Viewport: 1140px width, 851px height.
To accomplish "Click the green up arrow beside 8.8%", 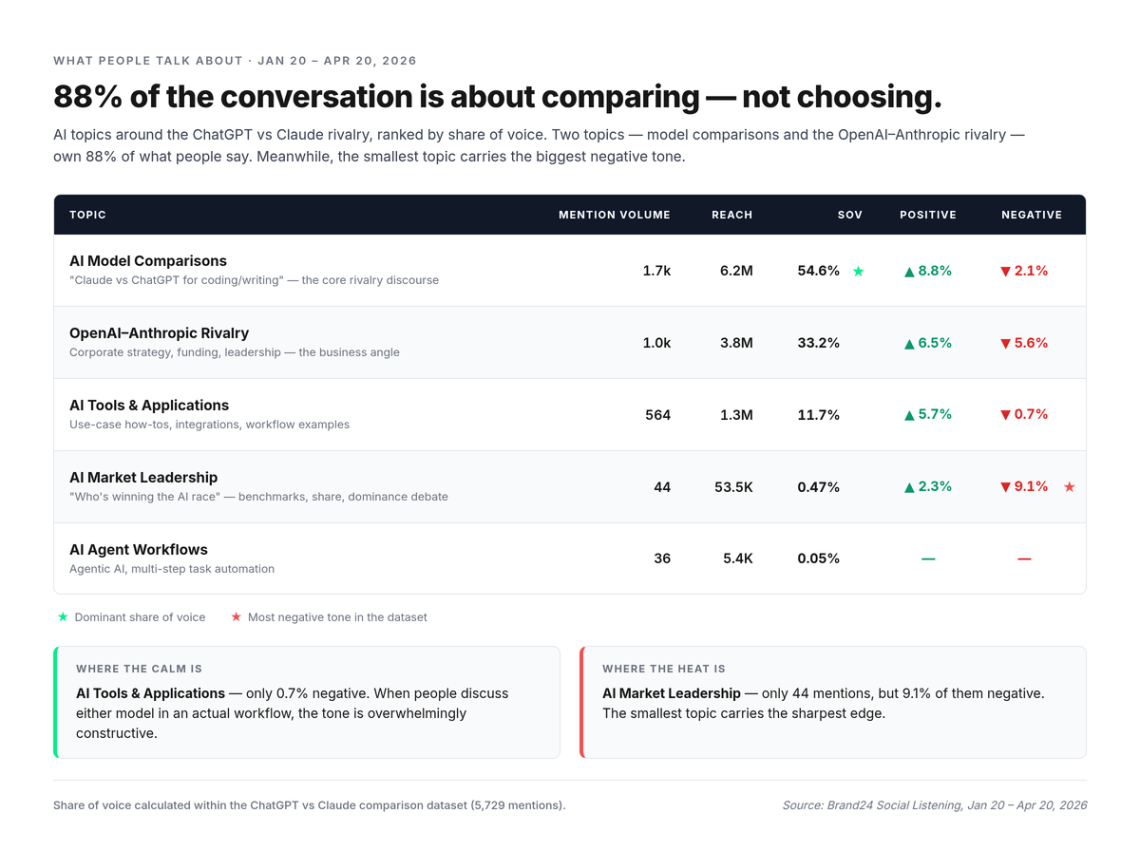I will 909,271.
